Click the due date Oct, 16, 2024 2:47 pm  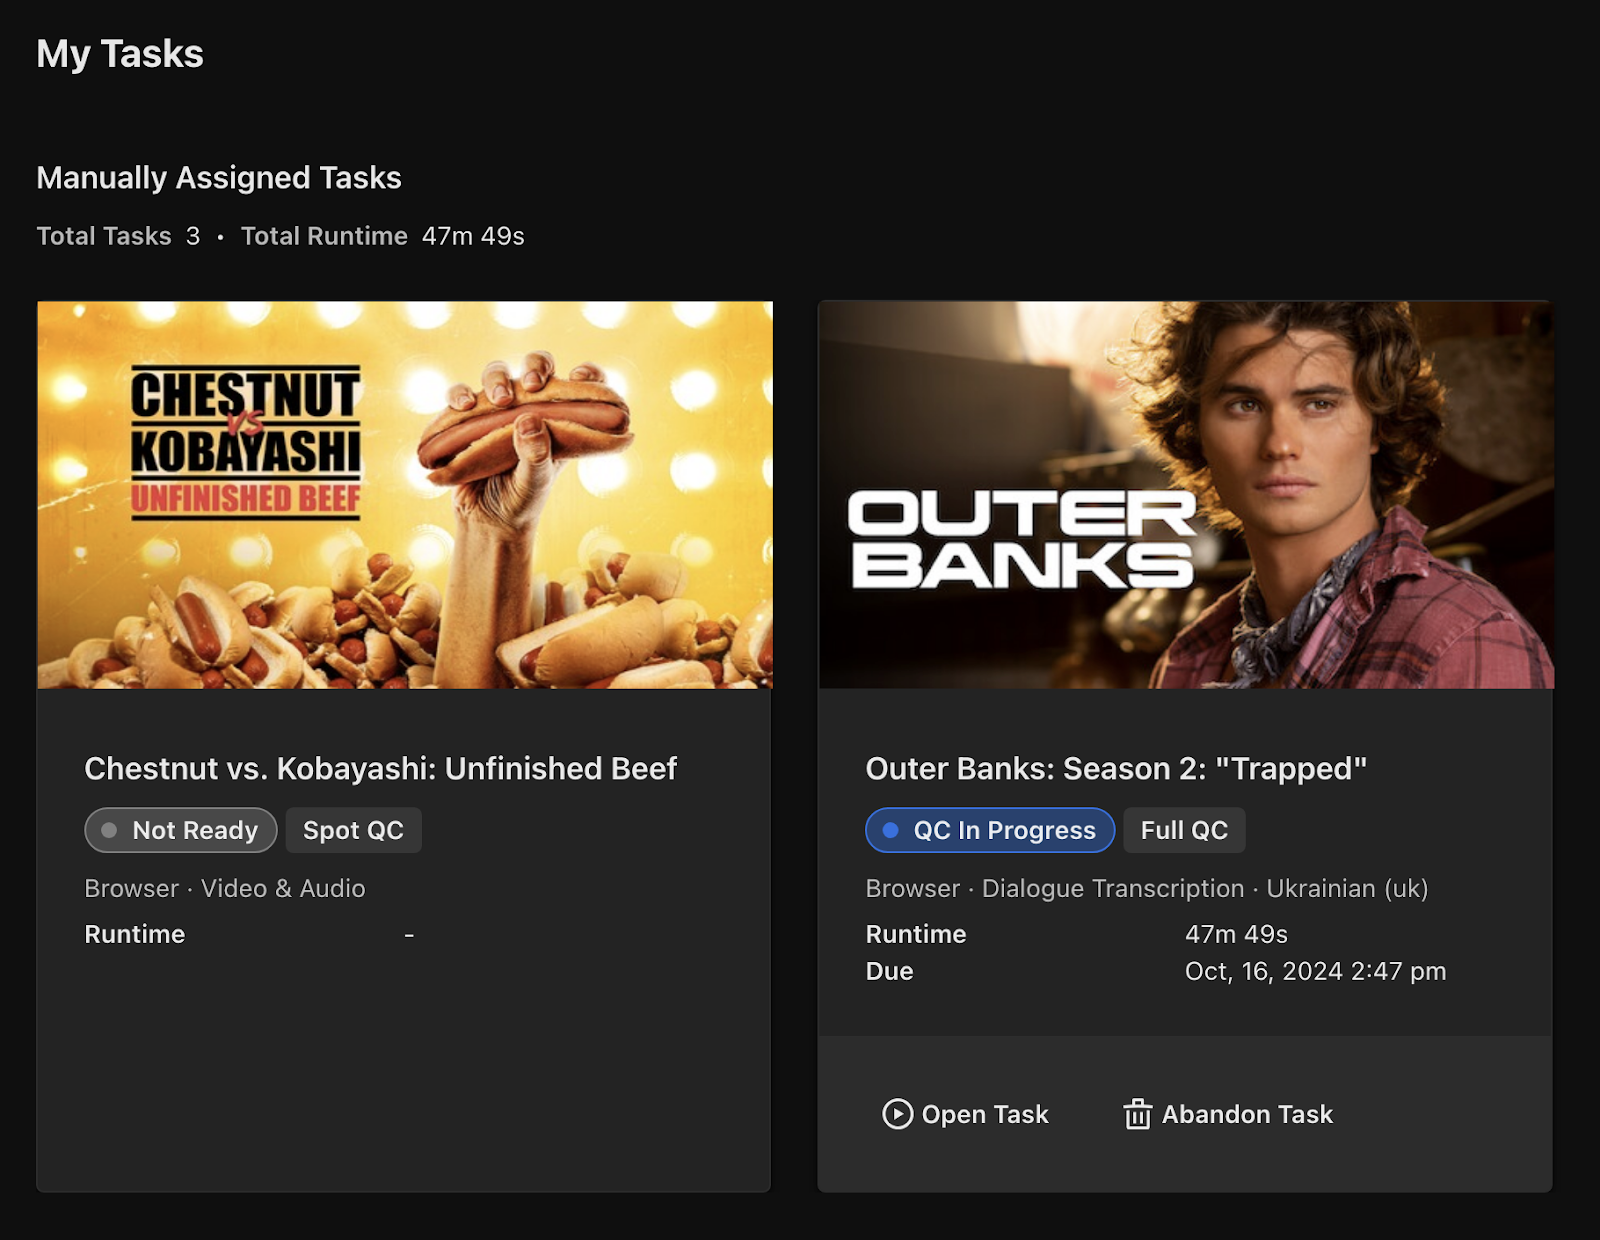click(x=1315, y=971)
